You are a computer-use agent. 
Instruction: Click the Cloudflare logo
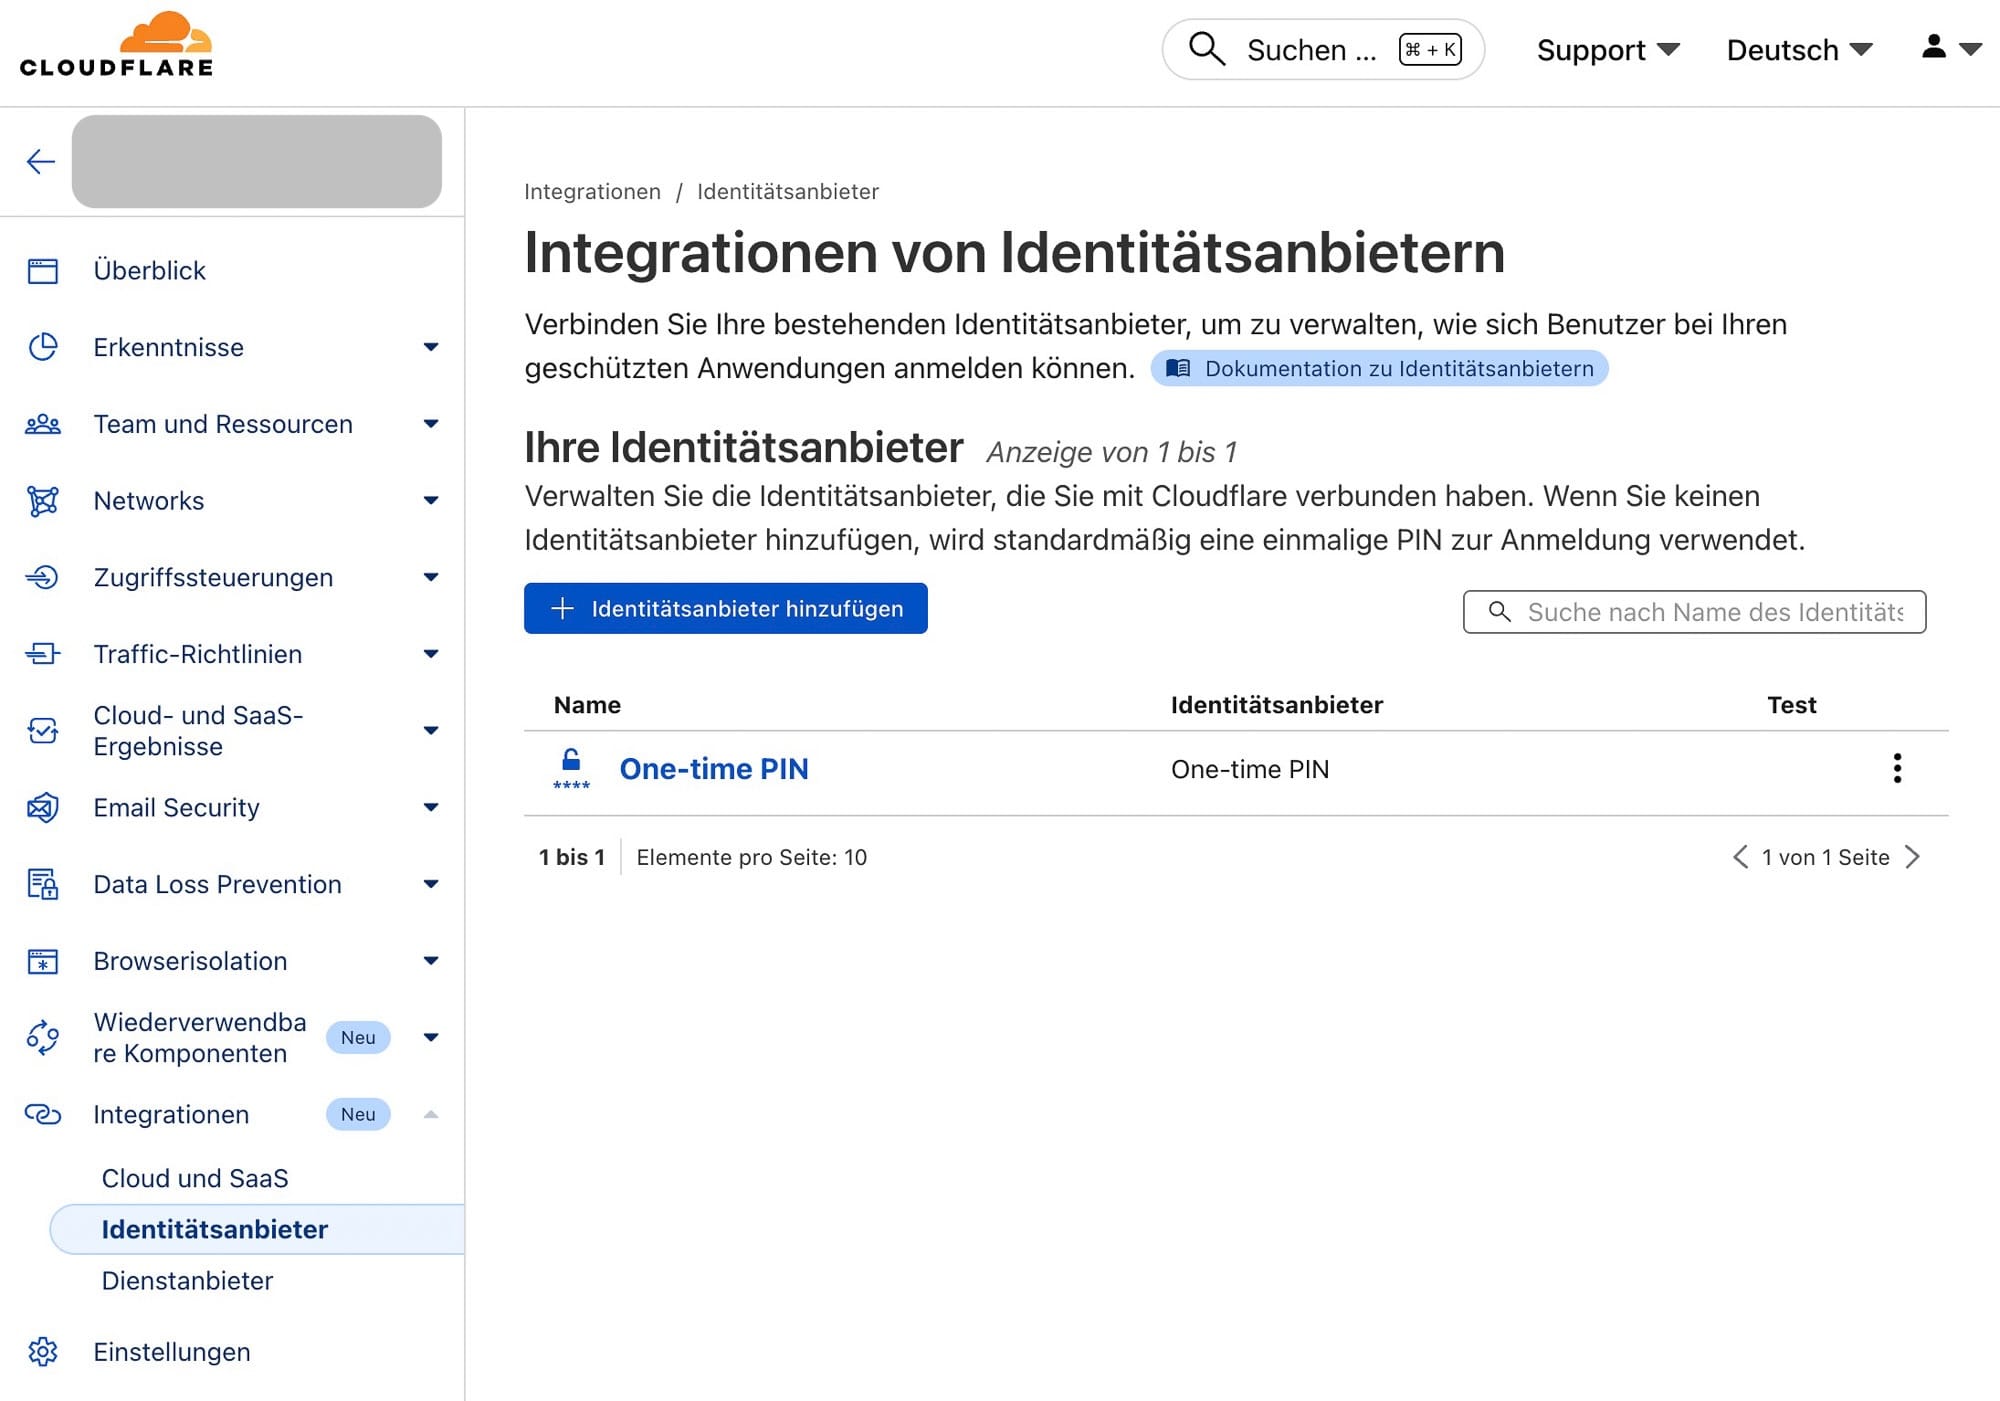pyautogui.click(x=117, y=45)
